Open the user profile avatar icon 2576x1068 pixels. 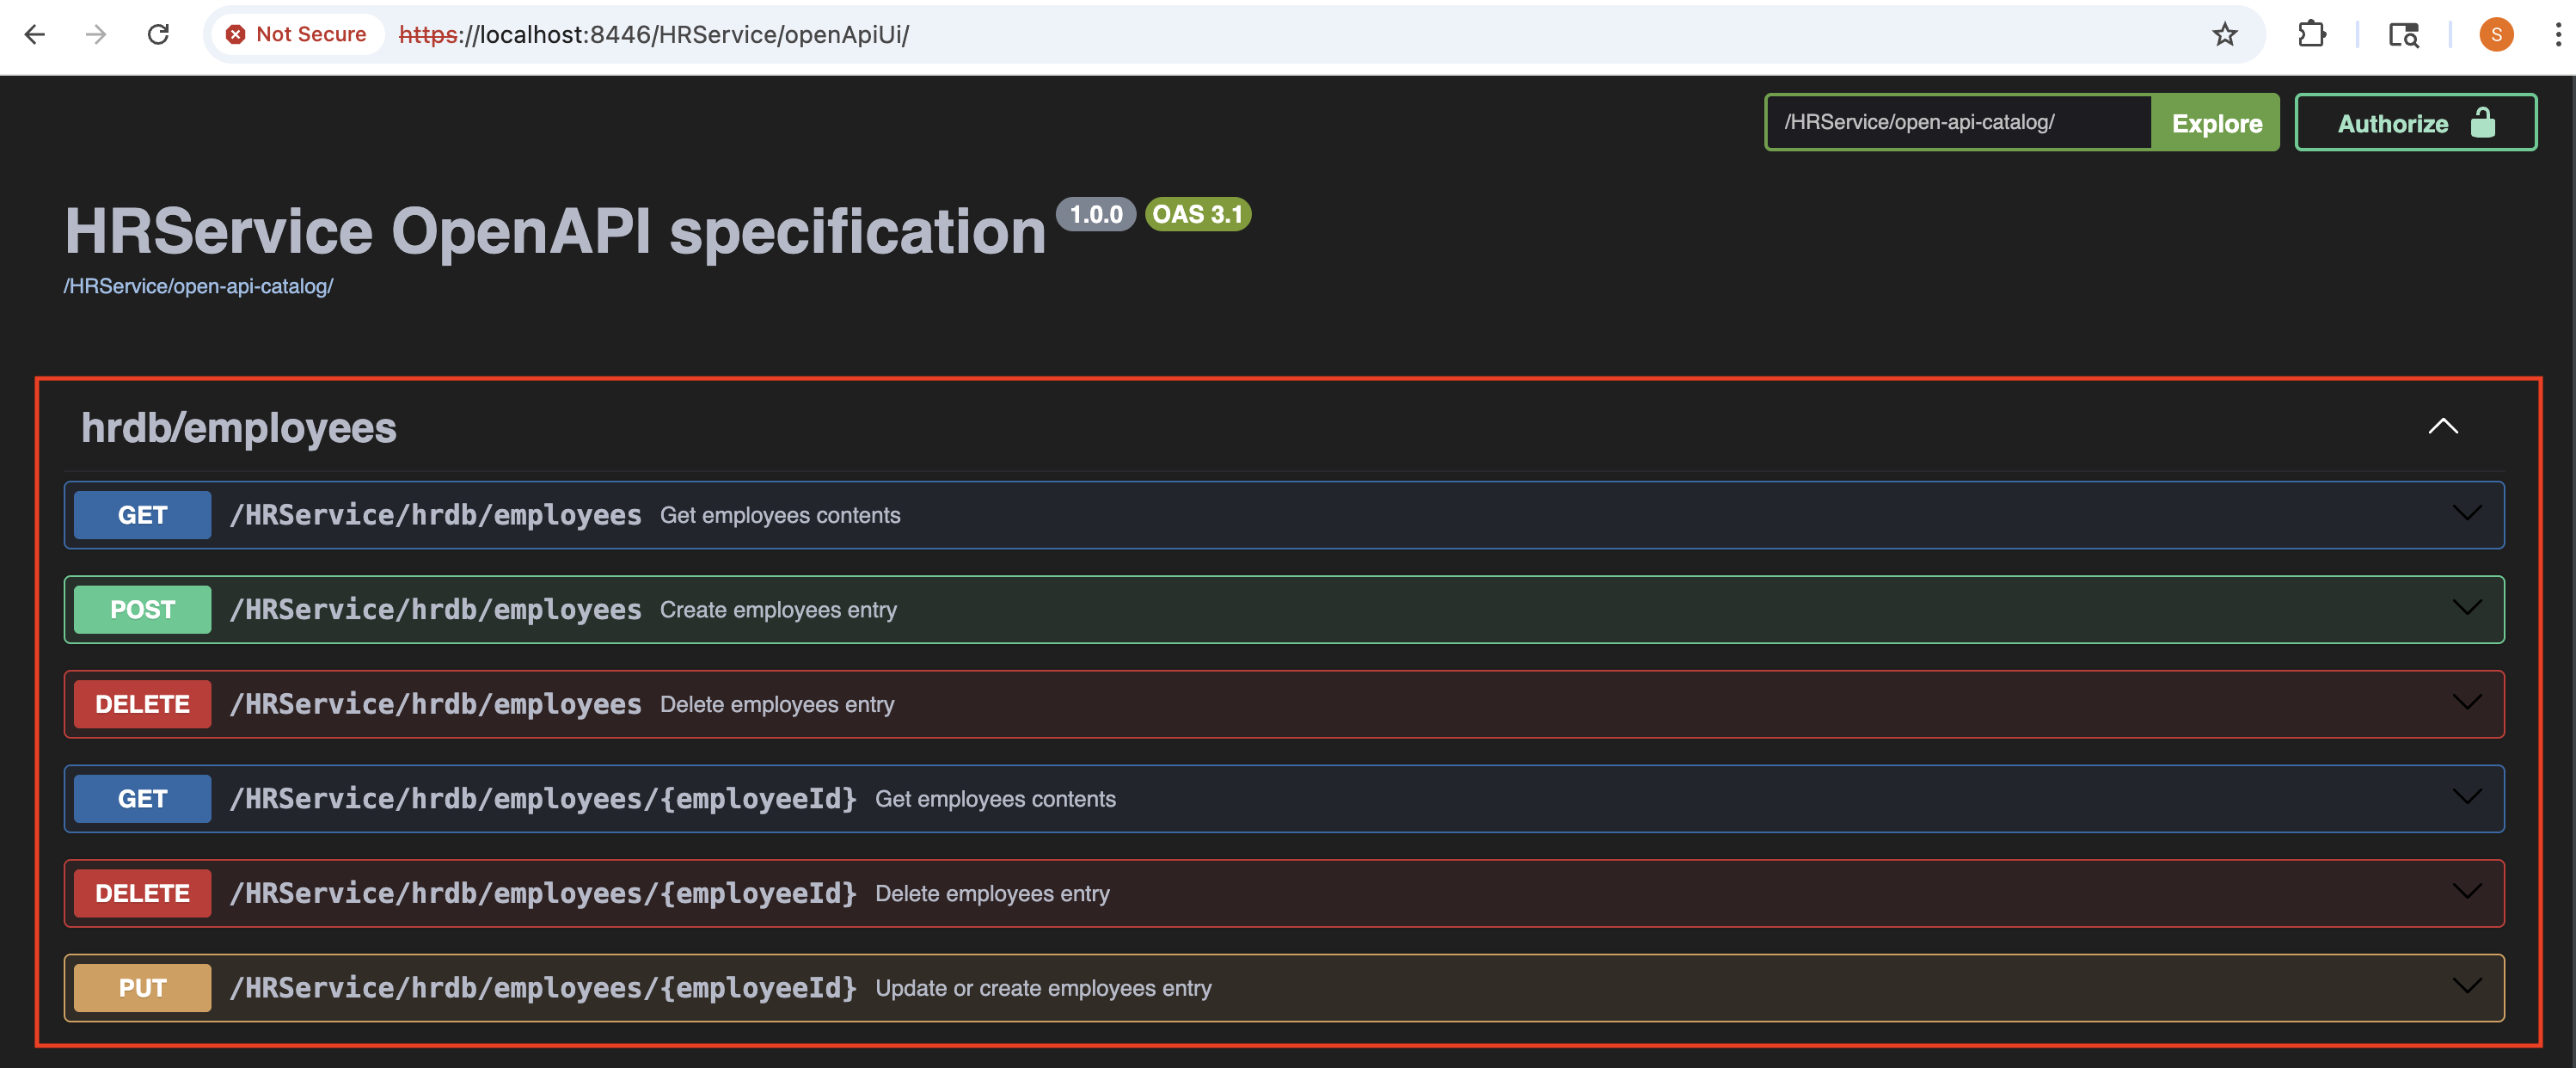(2496, 34)
